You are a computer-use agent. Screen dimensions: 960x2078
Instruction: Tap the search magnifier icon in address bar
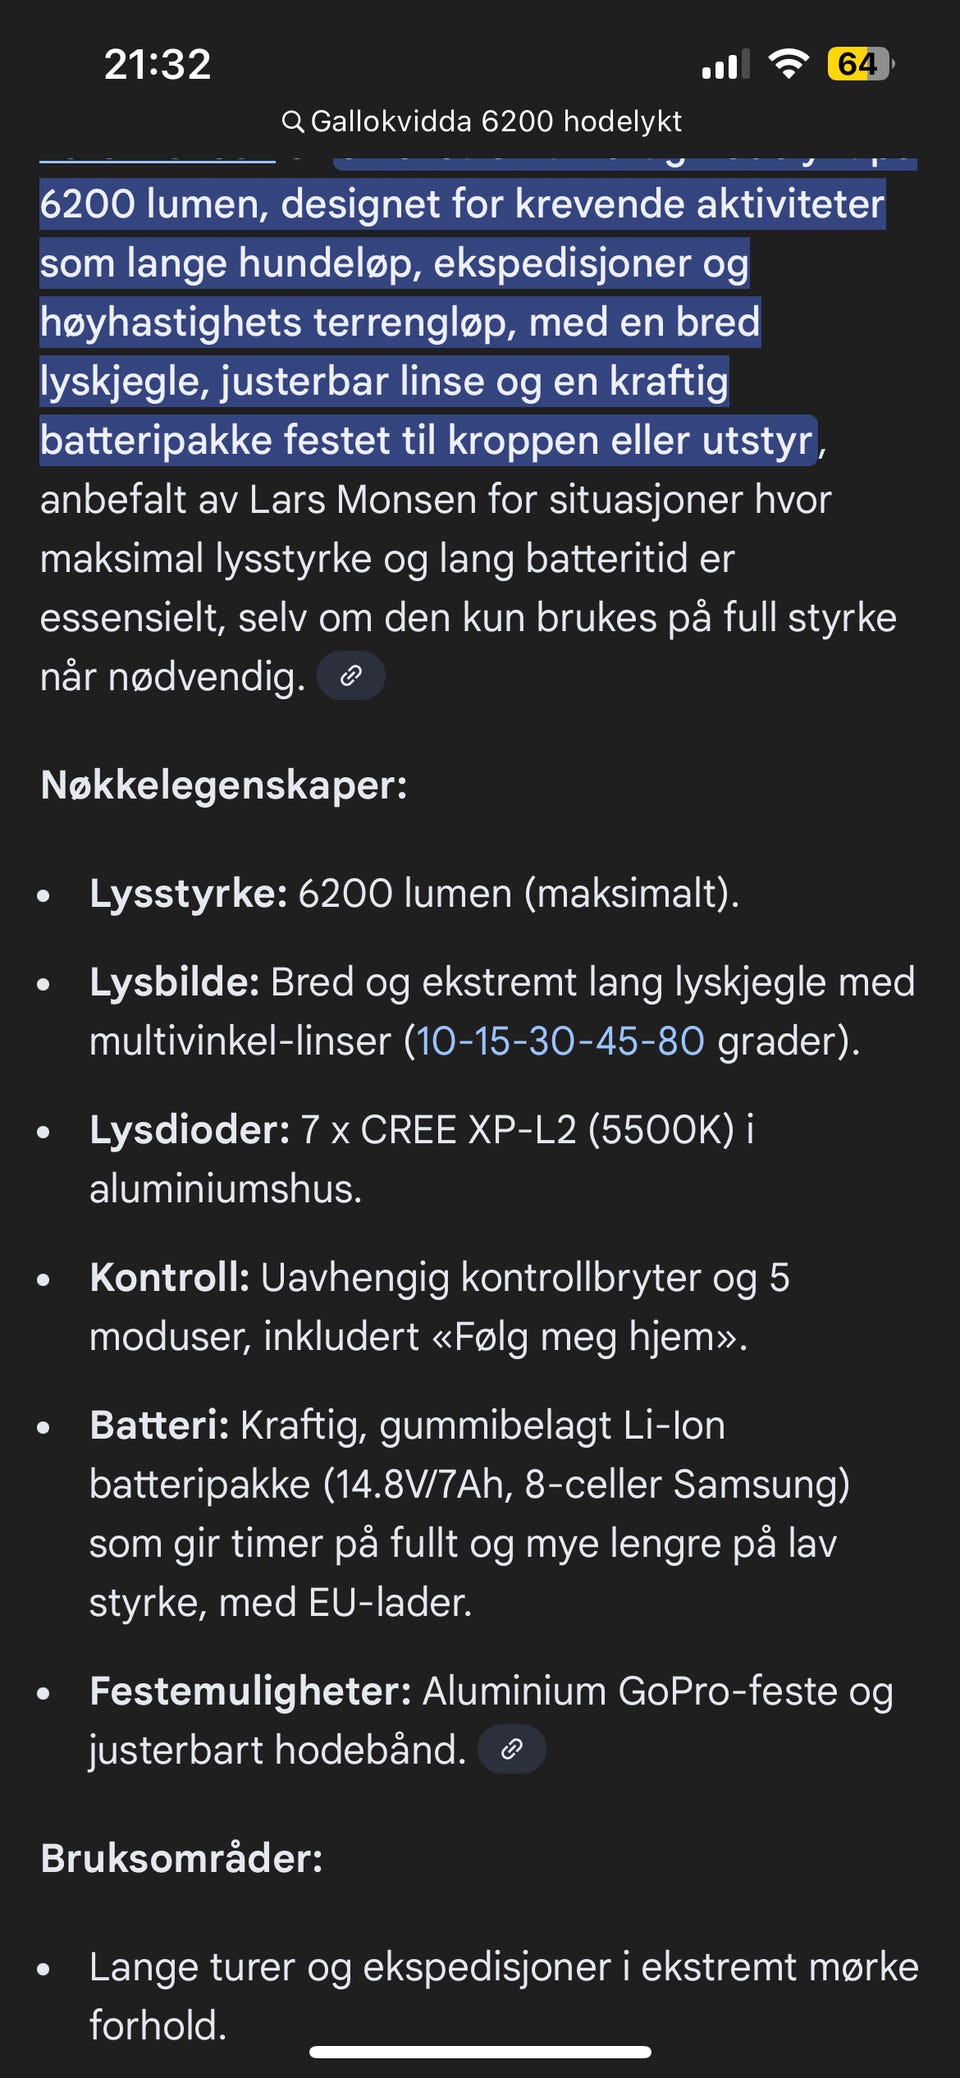(292, 122)
